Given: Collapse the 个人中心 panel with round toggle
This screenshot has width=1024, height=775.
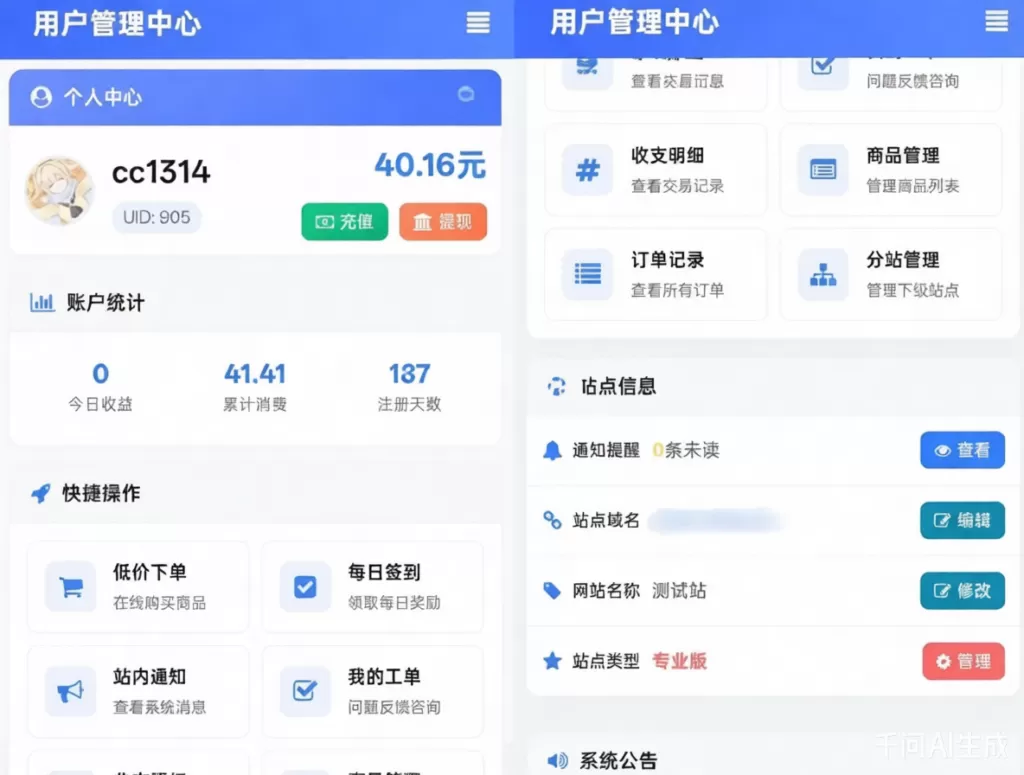Looking at the screenshot, I should [x=466, y=95].
